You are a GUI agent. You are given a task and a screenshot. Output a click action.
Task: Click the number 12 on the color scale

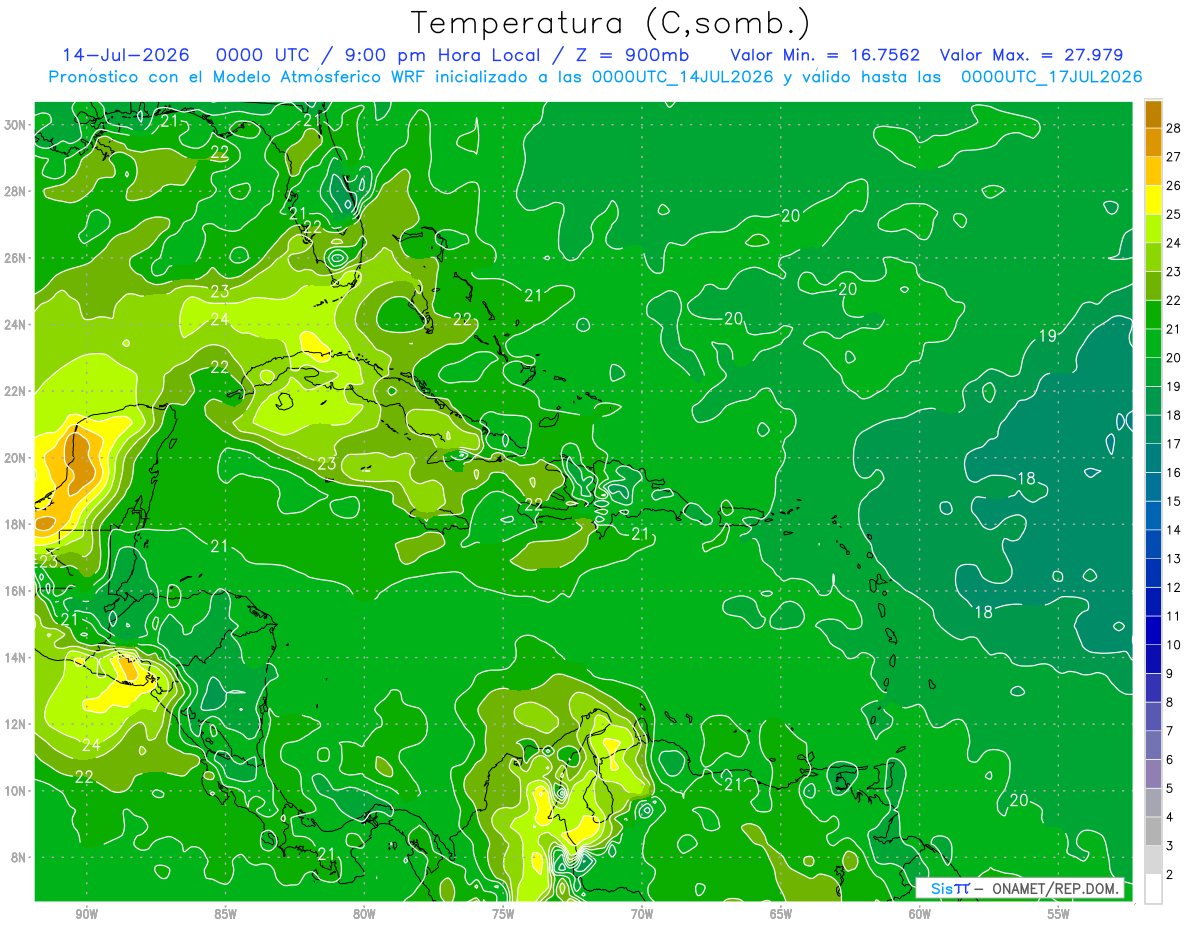[1173, 587]
